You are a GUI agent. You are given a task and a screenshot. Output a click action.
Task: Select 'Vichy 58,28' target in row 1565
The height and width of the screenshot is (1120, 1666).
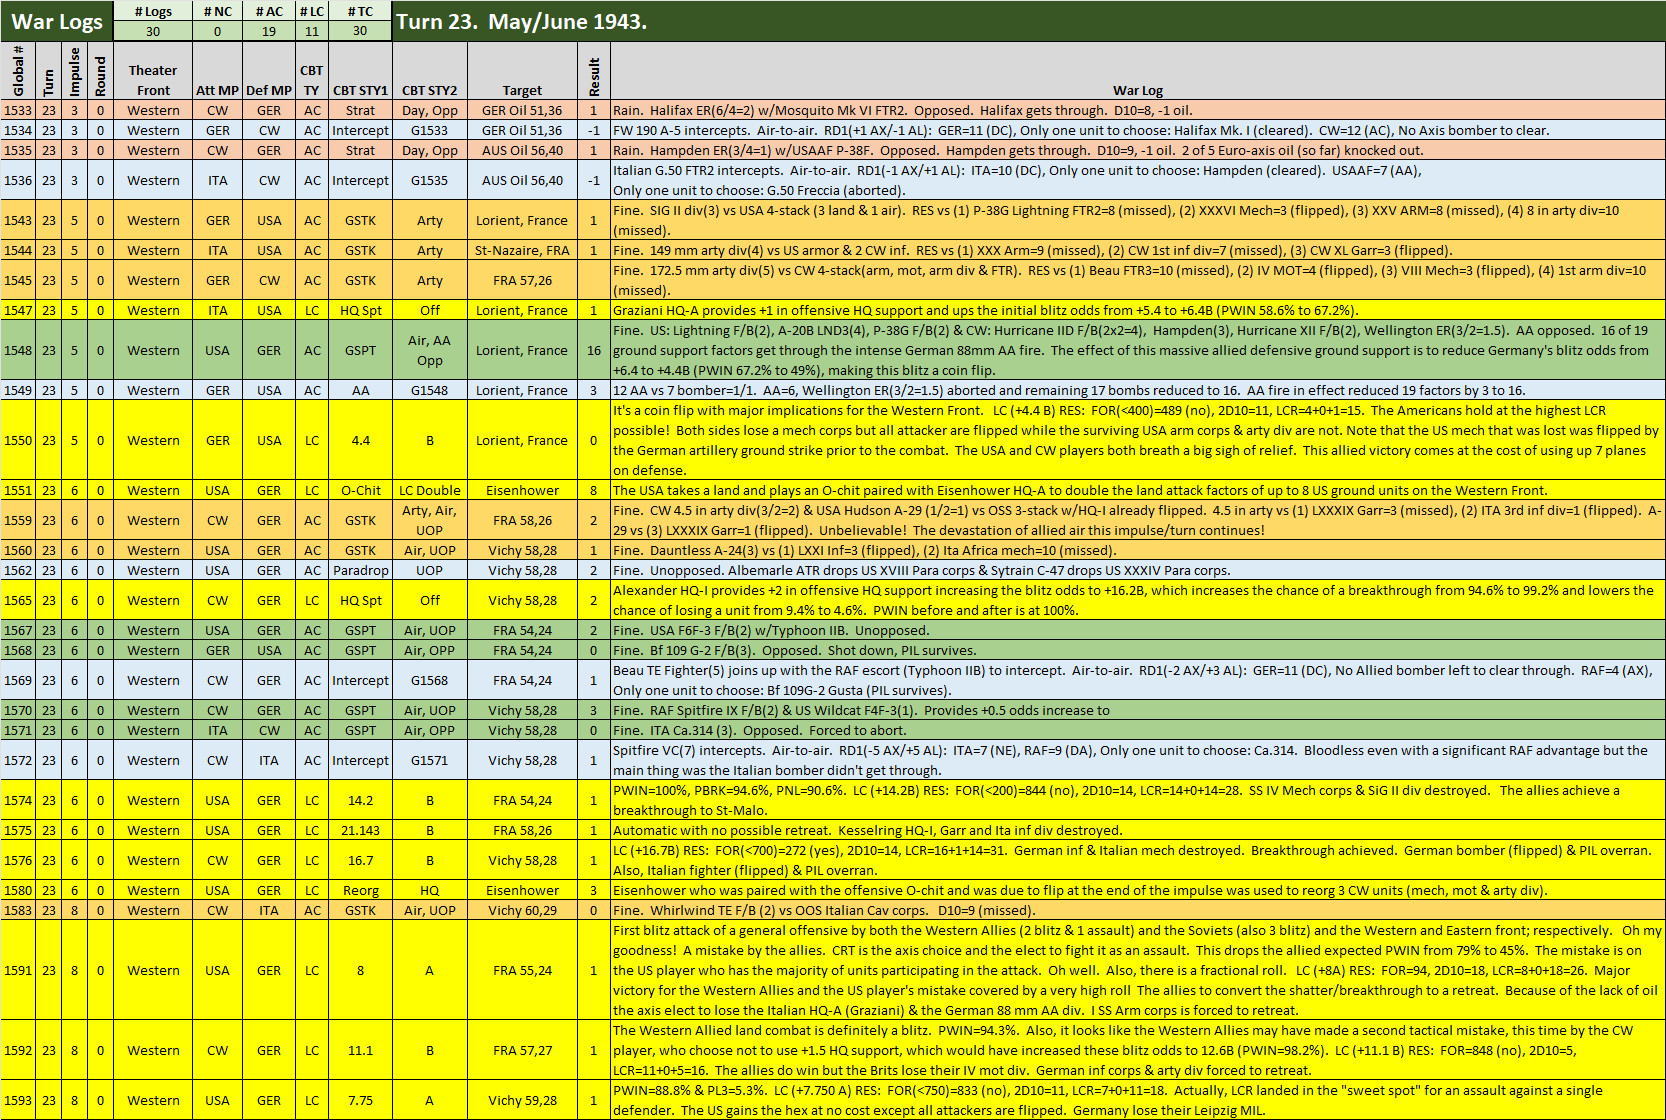click(x=522, y=600)
